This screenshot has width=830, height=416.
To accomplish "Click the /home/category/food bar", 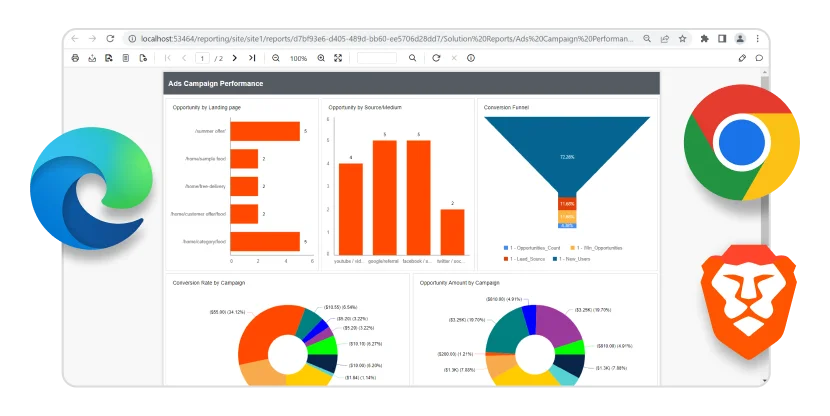I will click(265, 241).
